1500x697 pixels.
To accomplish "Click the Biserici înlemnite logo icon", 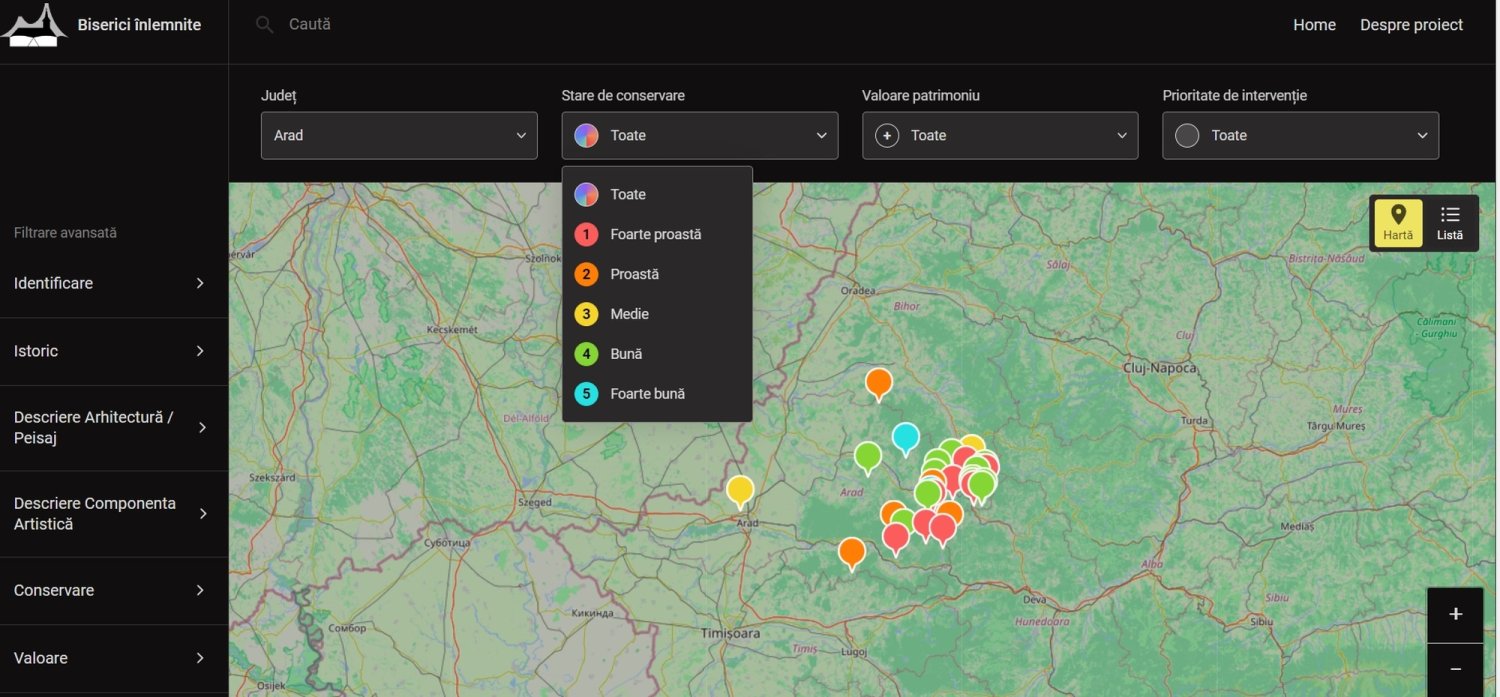I will point(34,25).
